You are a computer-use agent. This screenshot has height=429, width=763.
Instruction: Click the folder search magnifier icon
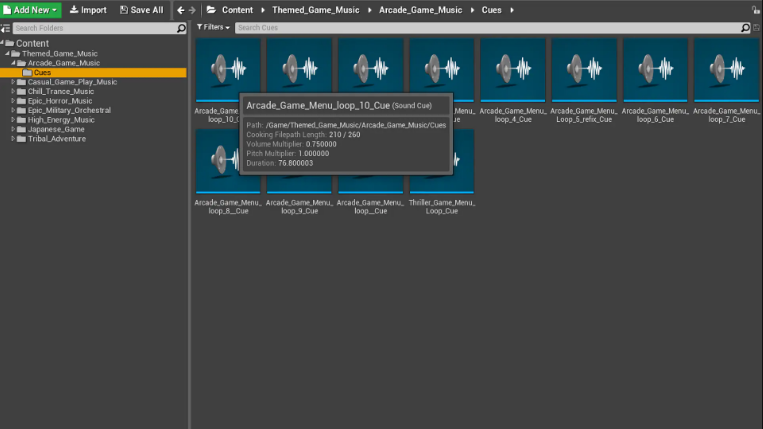[x=181, y=28]
